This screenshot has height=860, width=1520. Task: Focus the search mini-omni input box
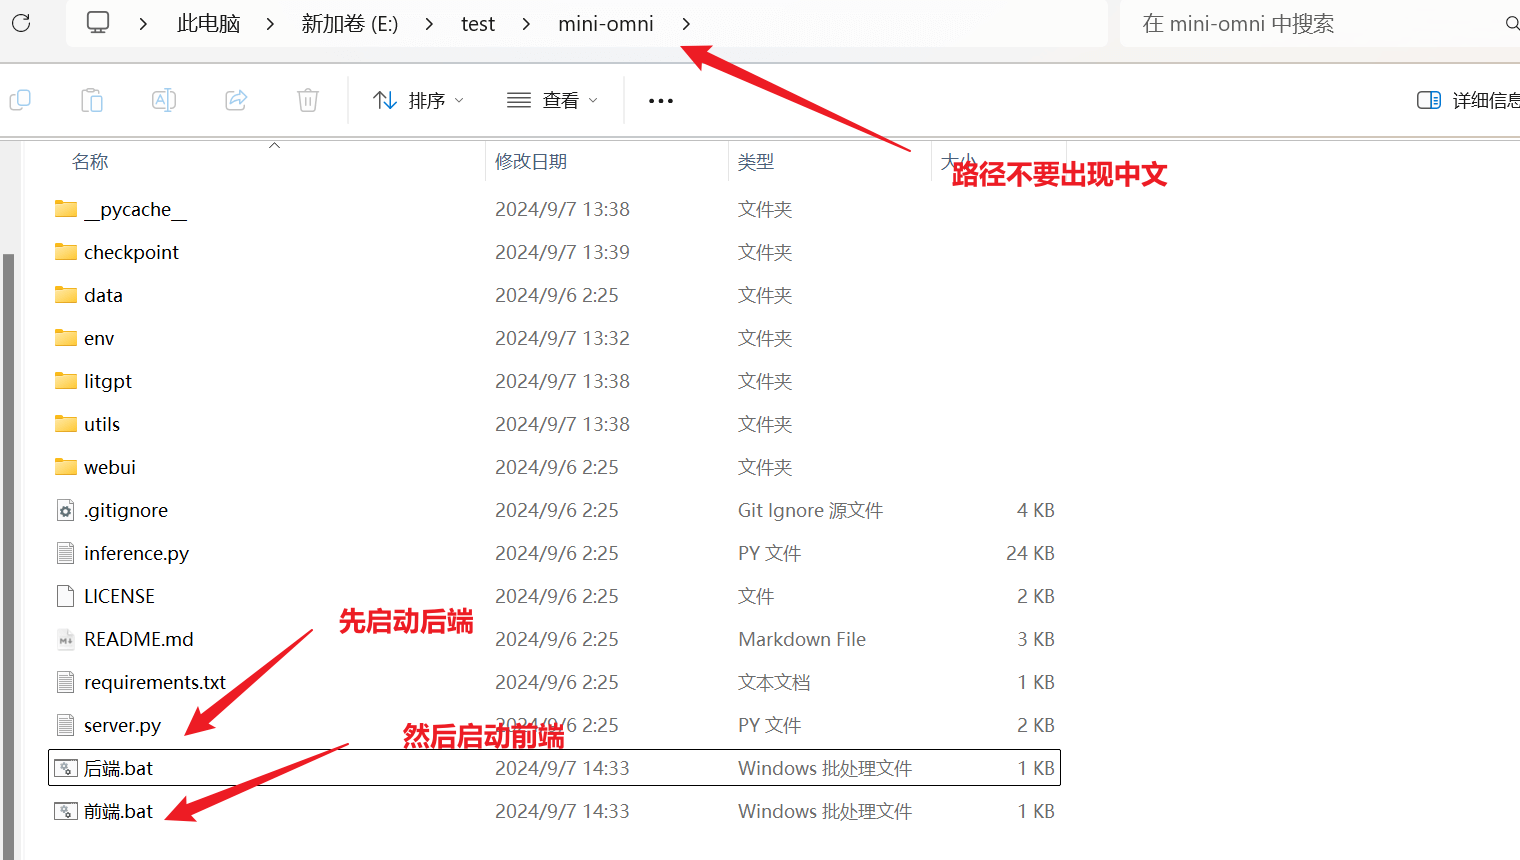coord(1315,23)
